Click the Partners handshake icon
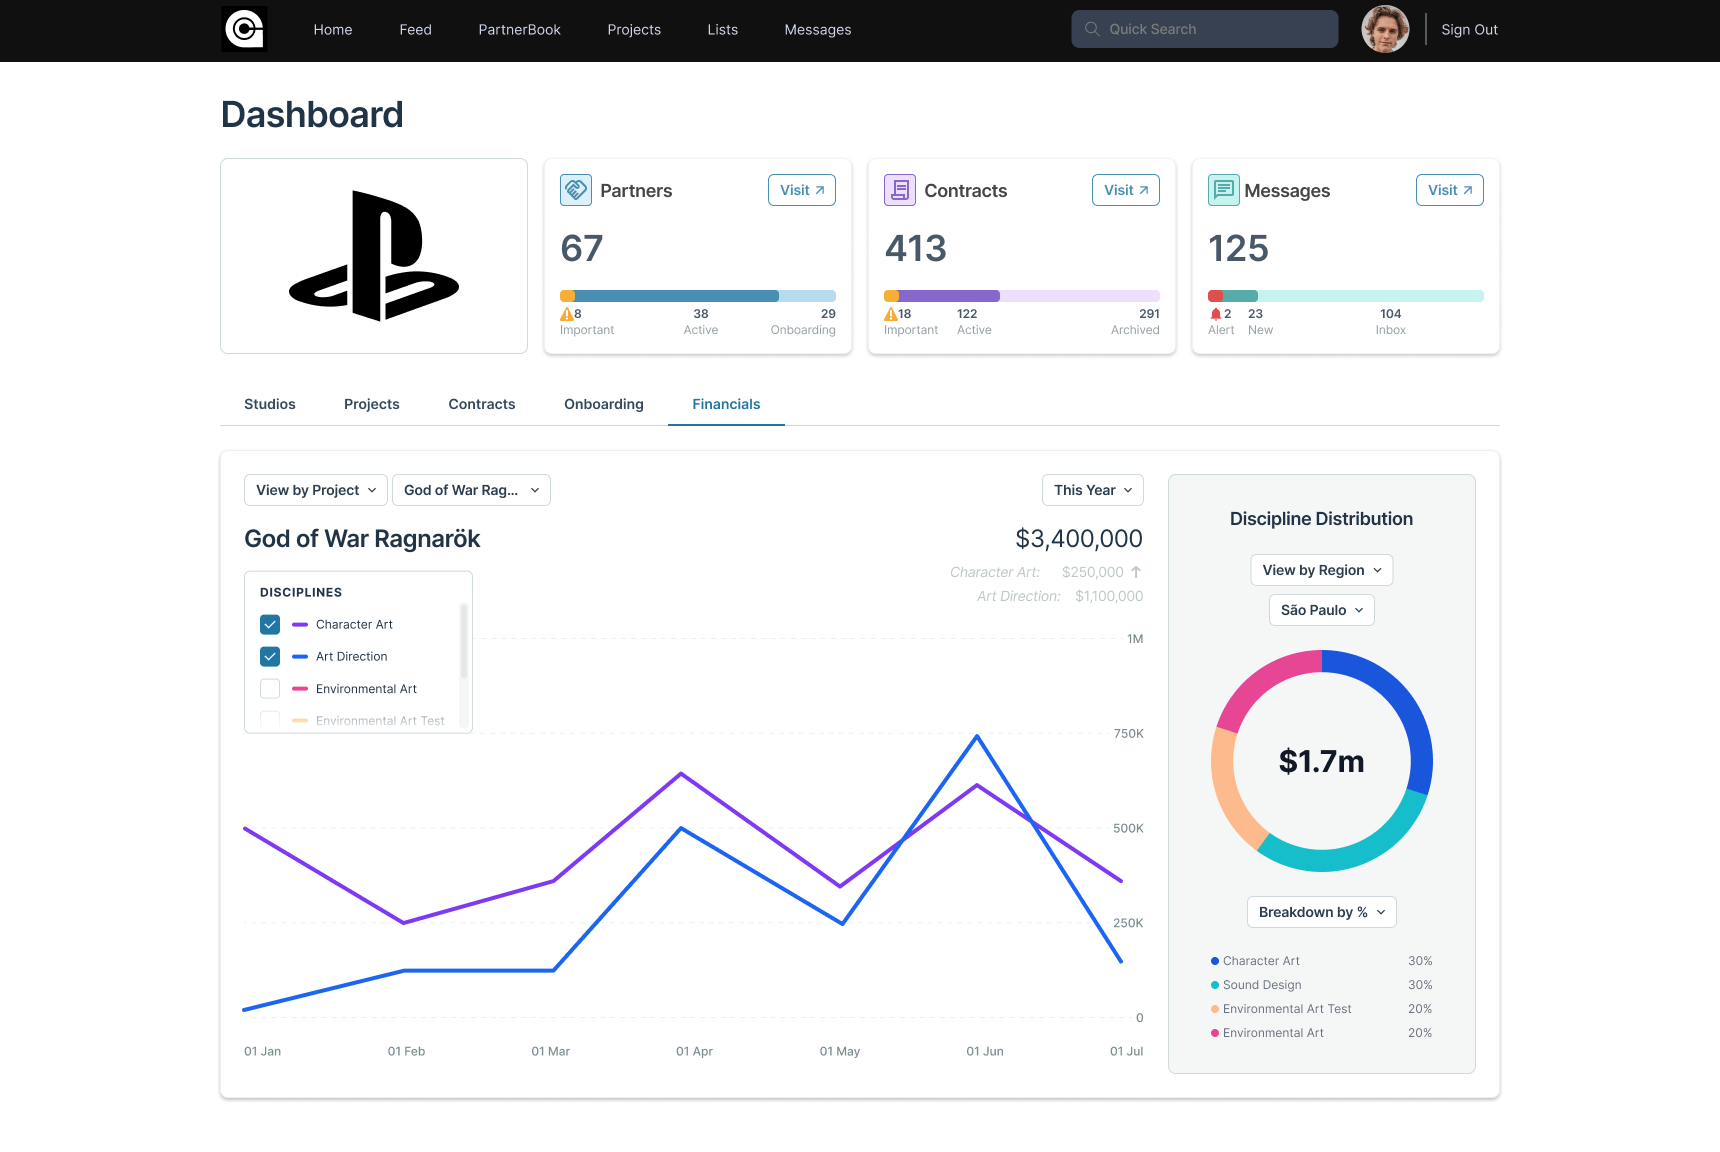 (x=576, y=190)
